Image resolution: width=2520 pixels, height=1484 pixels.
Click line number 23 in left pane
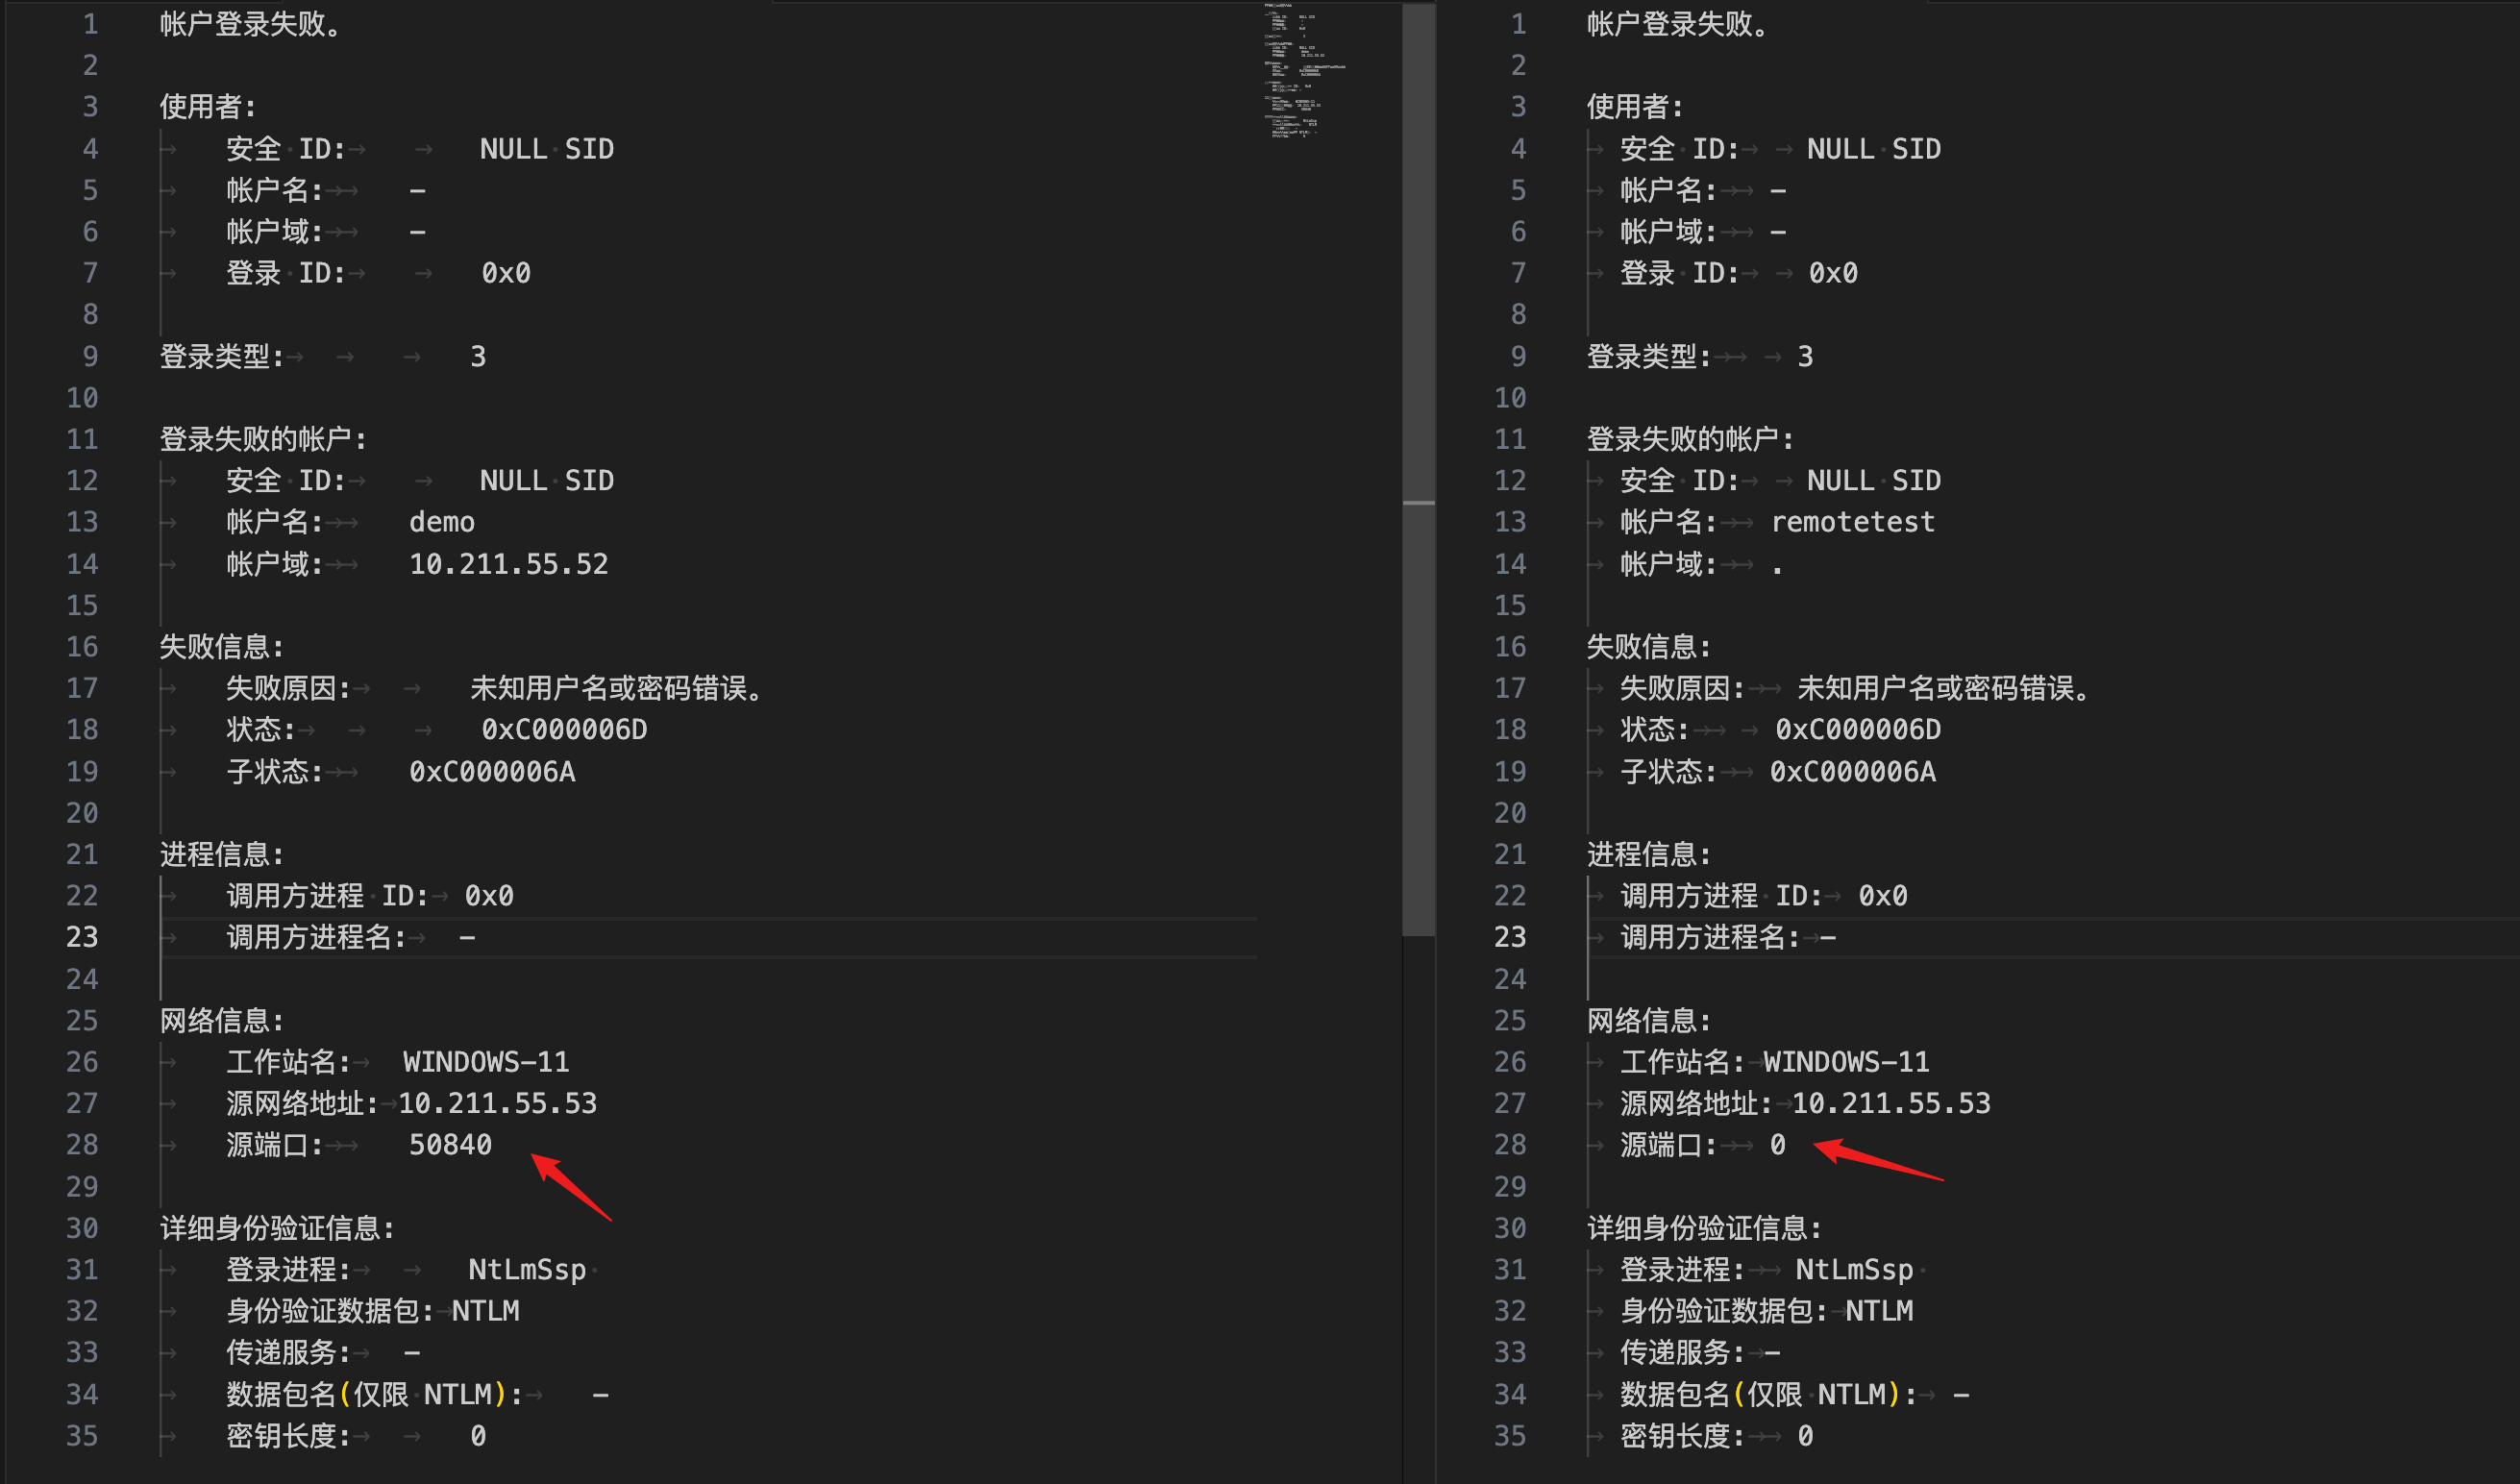coord(82,937)
